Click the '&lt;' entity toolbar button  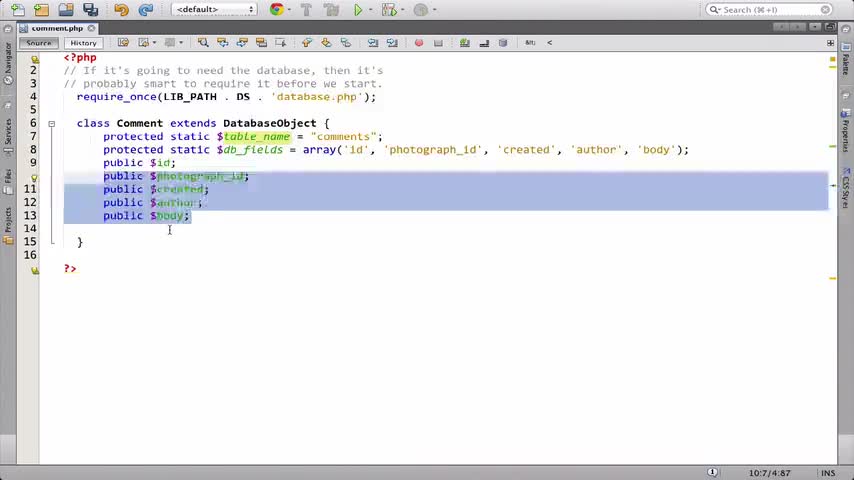(x=530, y=42)
